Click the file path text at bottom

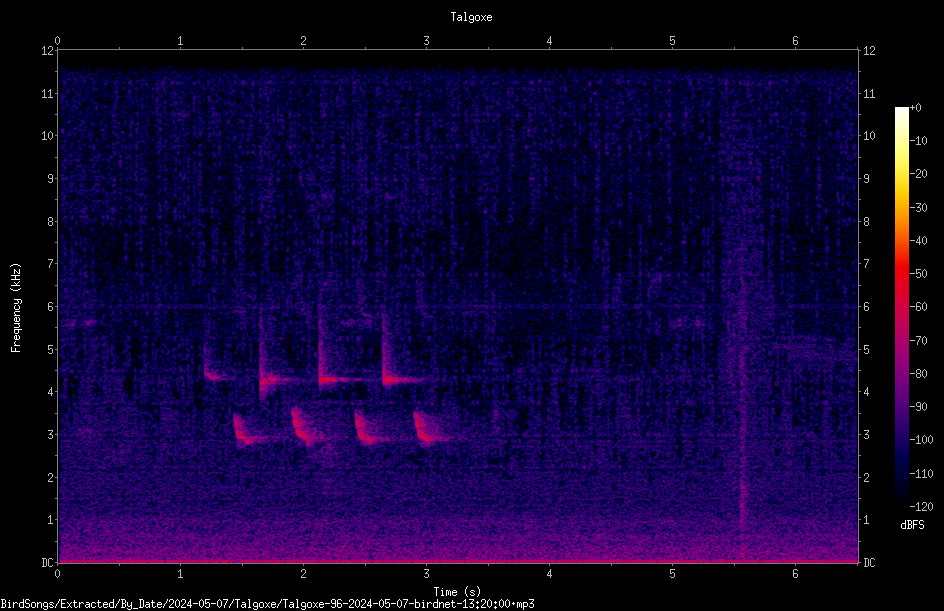267,604
